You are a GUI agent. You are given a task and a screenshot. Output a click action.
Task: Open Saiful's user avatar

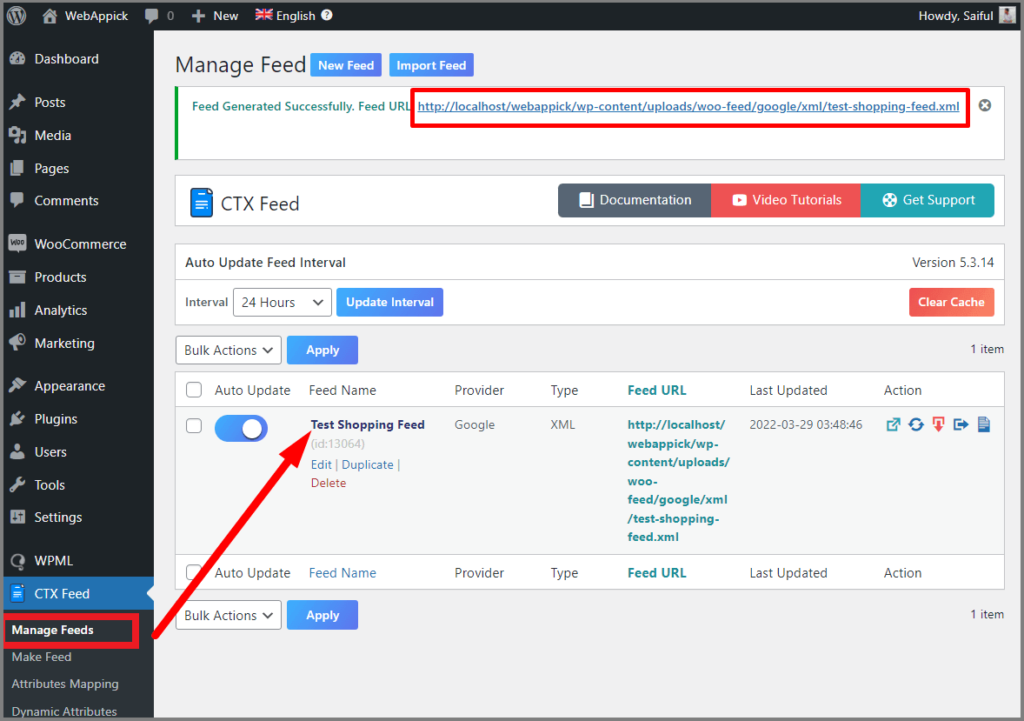coord(1007,15)
